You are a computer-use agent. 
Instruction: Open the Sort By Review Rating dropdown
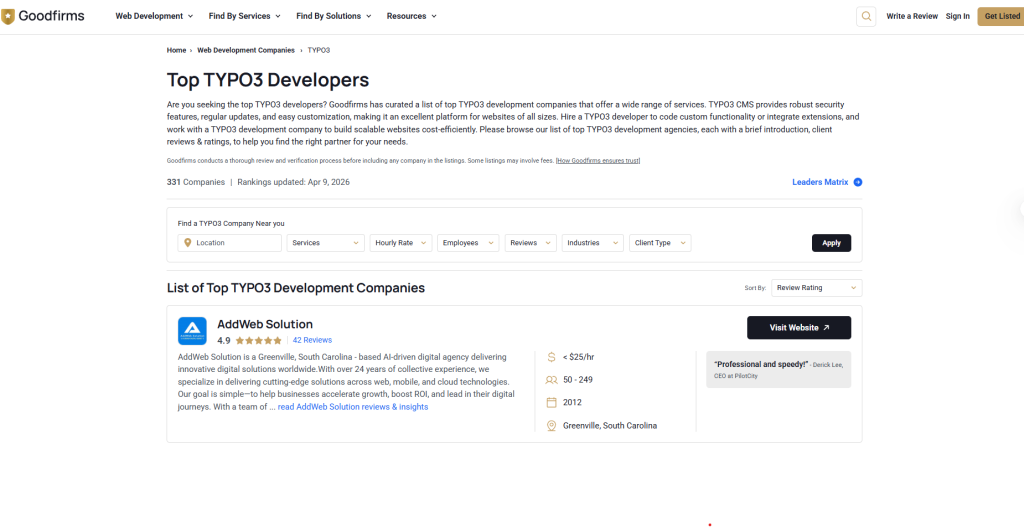[816, 288]
